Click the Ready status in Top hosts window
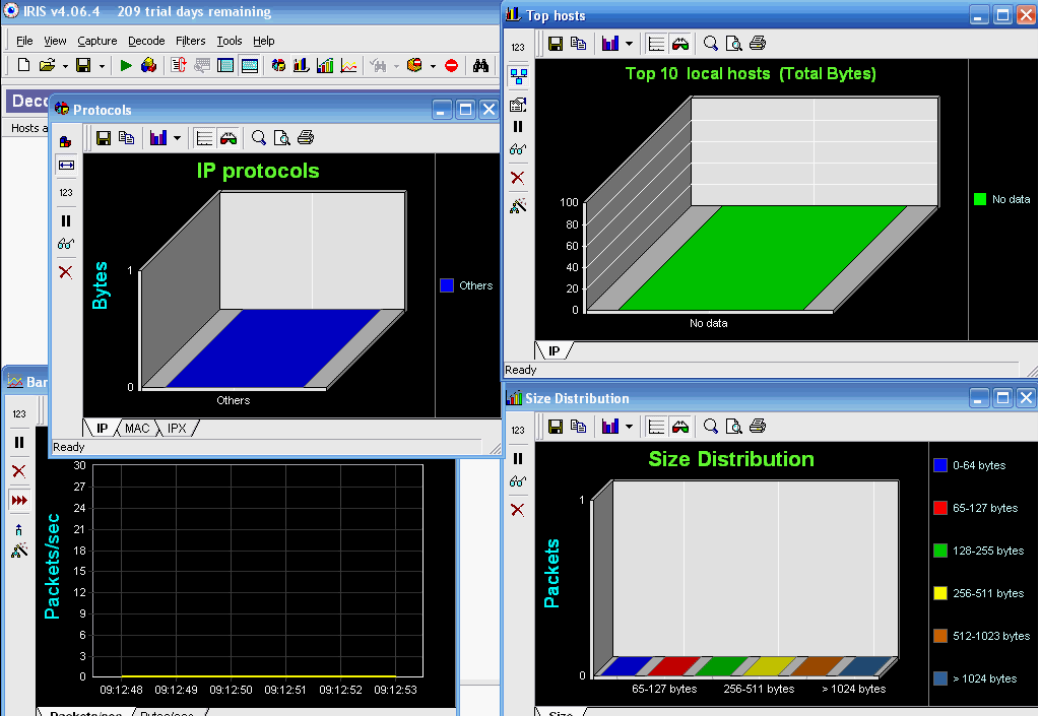 click(x=520, y=370)
